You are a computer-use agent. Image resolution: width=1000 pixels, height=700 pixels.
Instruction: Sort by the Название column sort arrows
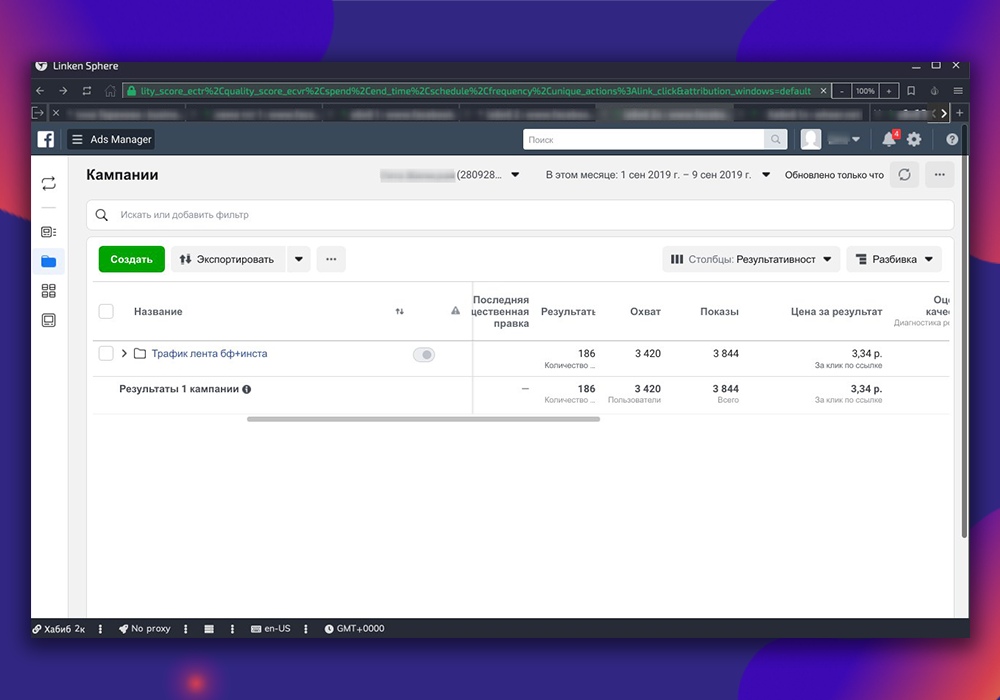coord(399,311)
